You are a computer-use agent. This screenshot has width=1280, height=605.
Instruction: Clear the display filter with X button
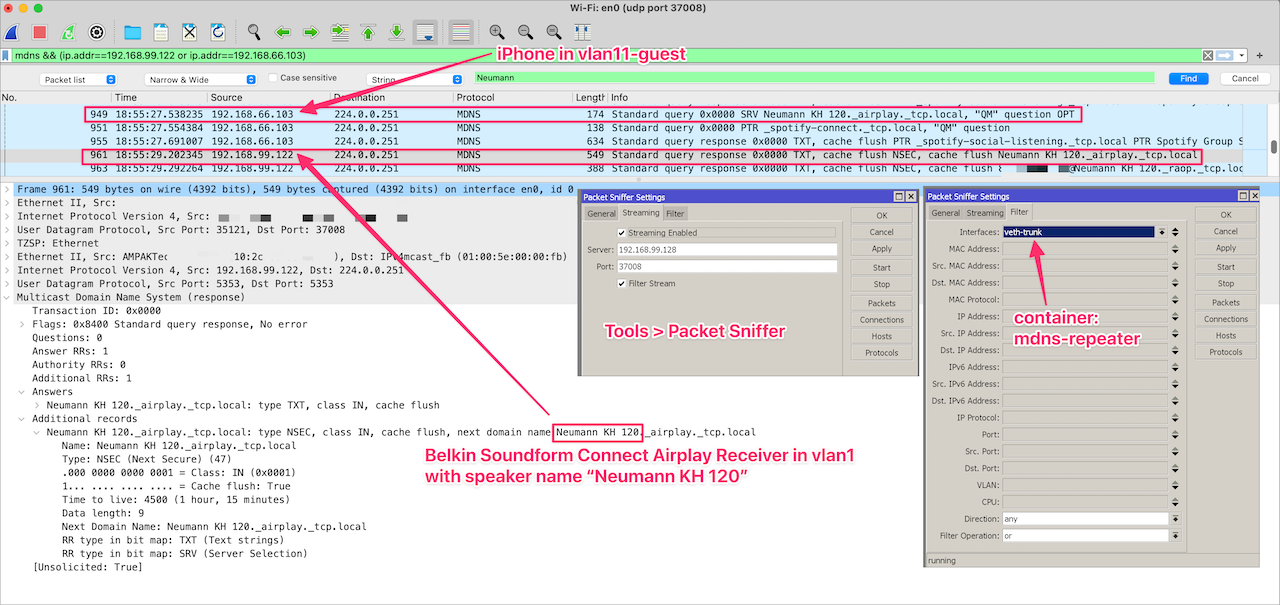pos(1208,55)
